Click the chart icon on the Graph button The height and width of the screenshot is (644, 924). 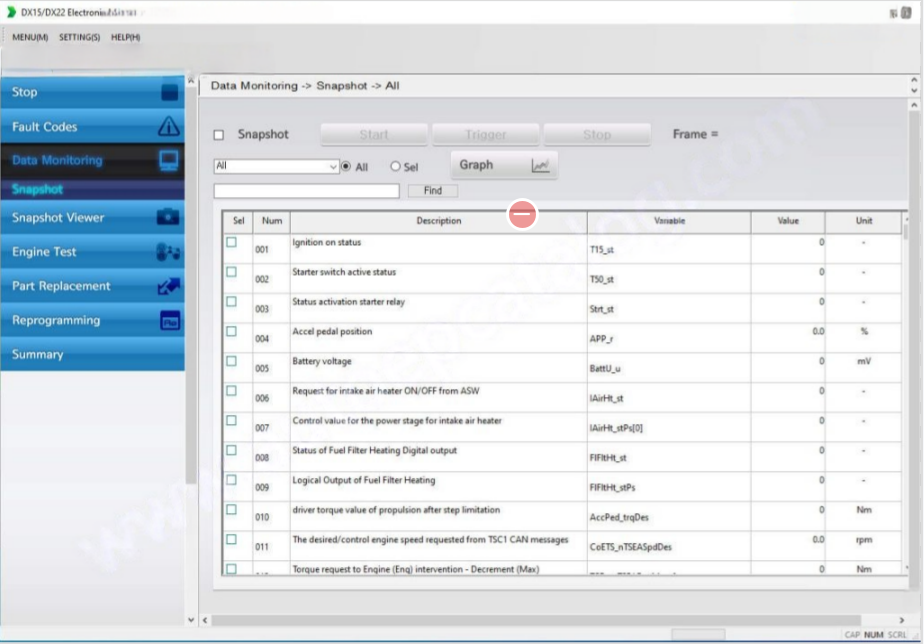pyautogui.click(x=540, y=166)
